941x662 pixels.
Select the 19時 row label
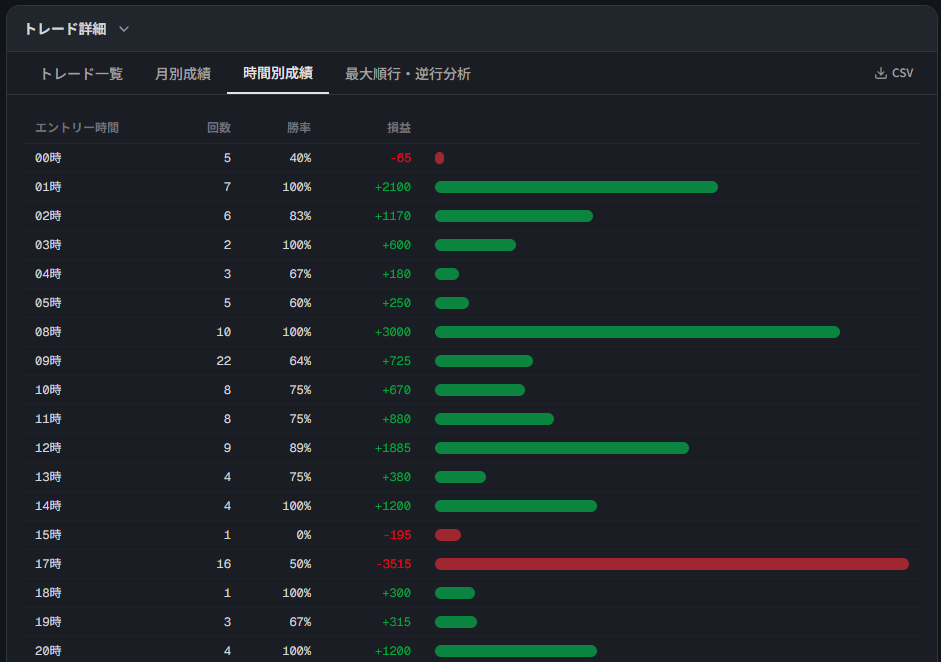[x=48, y=622]
